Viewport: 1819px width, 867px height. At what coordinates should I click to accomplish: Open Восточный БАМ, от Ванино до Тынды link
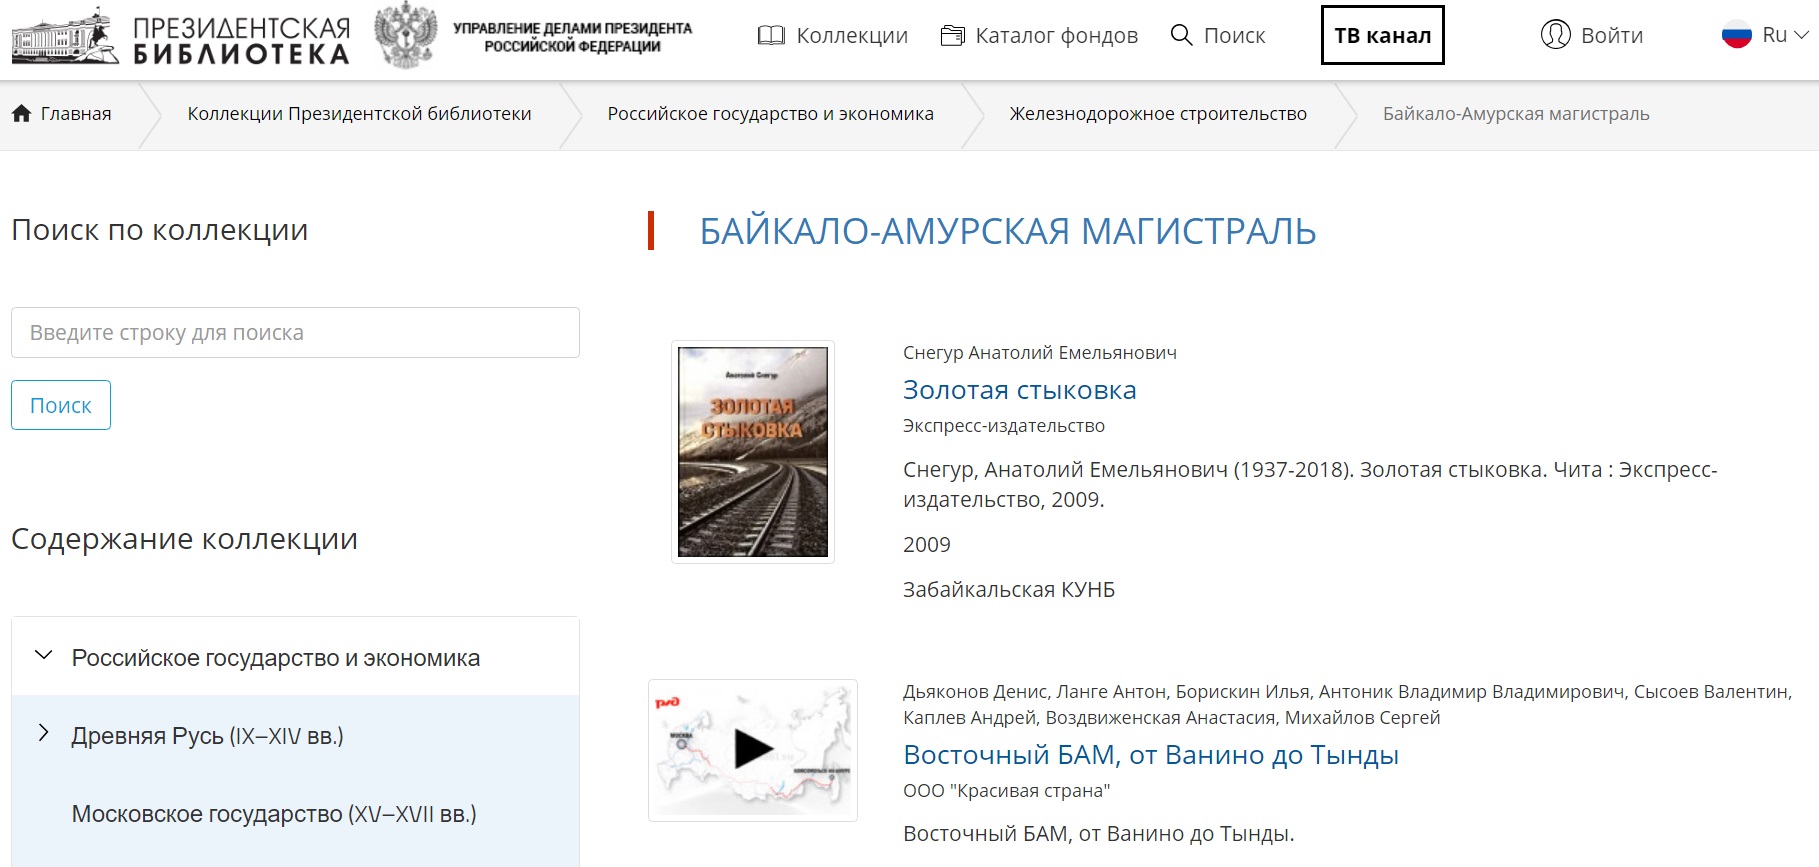[1150, 755]
